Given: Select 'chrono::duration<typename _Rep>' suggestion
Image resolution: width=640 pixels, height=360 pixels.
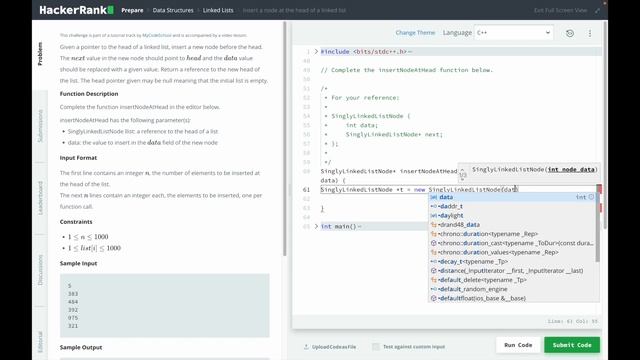Looking at the screenshot, I should (512, 234).
